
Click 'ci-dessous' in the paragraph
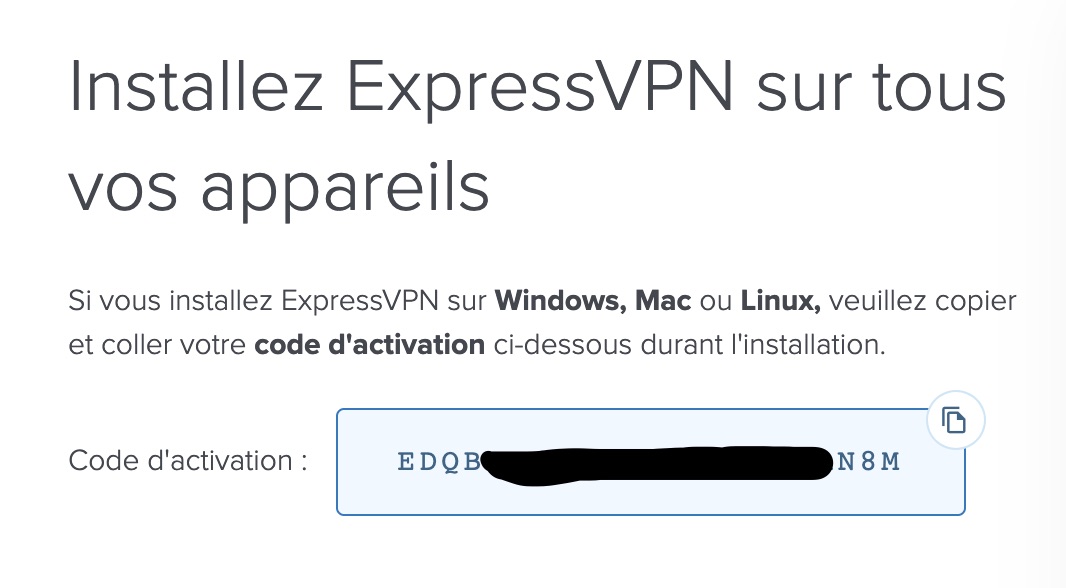(x=563, y=345)
